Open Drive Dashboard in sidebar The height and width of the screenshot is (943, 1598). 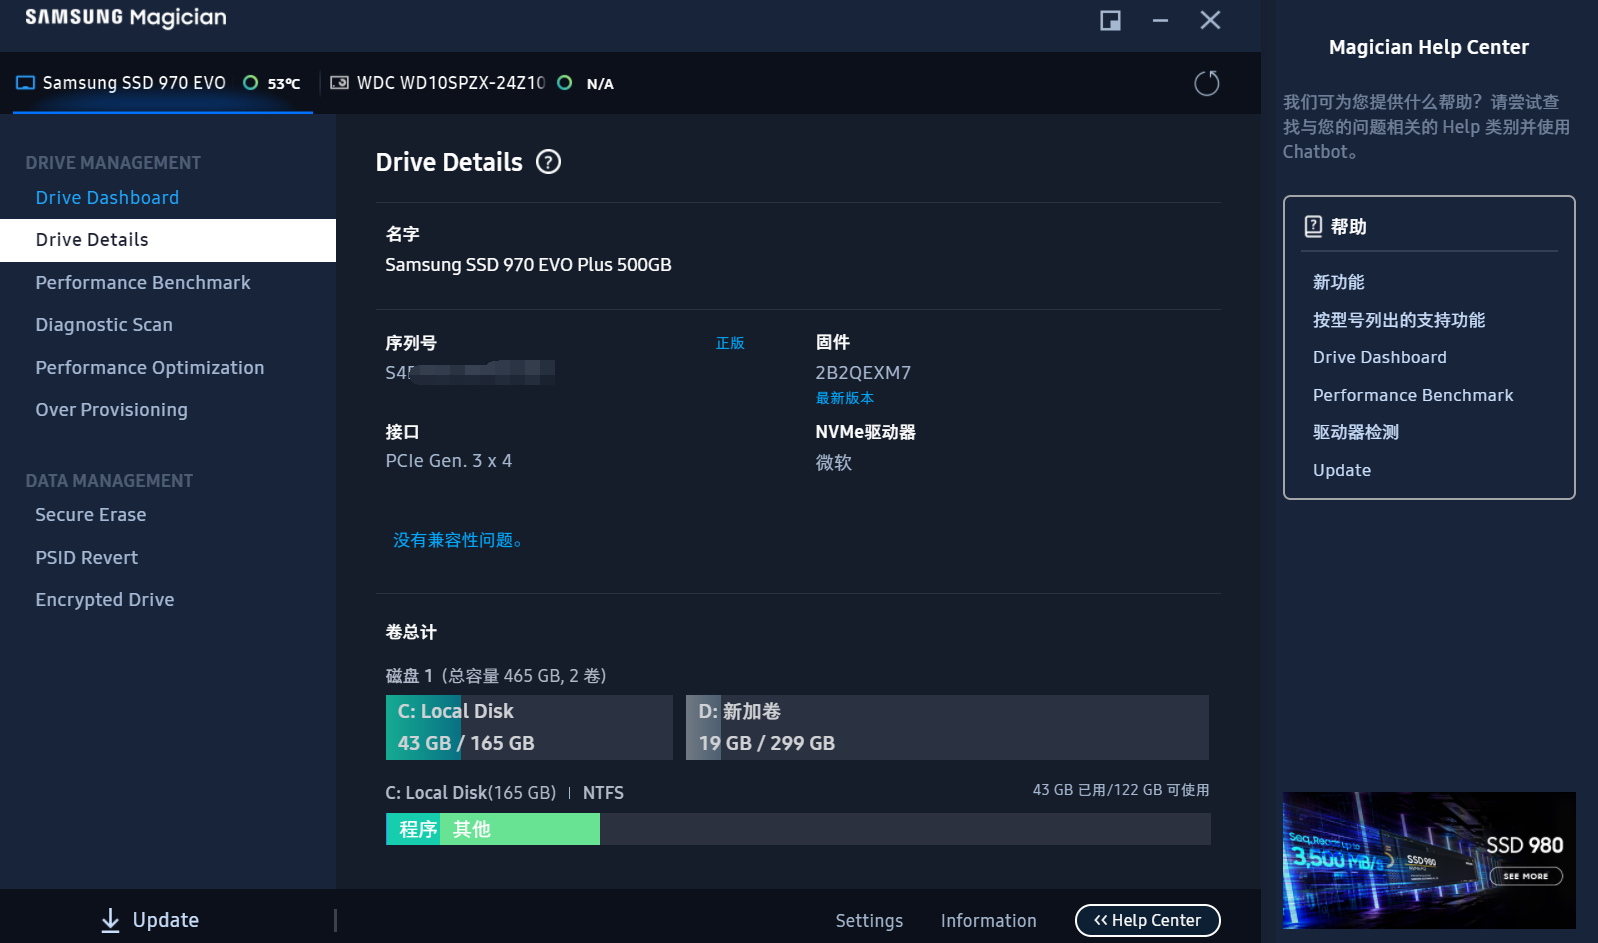click(107, 198)
